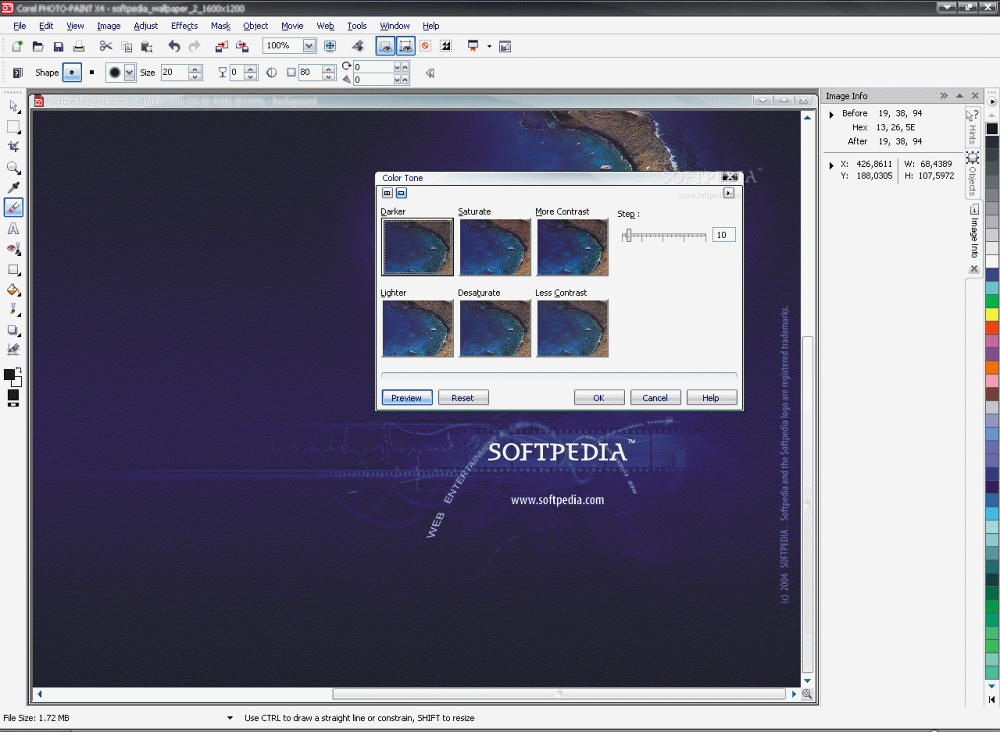Click the Export icon
This screenshot has width=1000, height=732.
point(242,46)
